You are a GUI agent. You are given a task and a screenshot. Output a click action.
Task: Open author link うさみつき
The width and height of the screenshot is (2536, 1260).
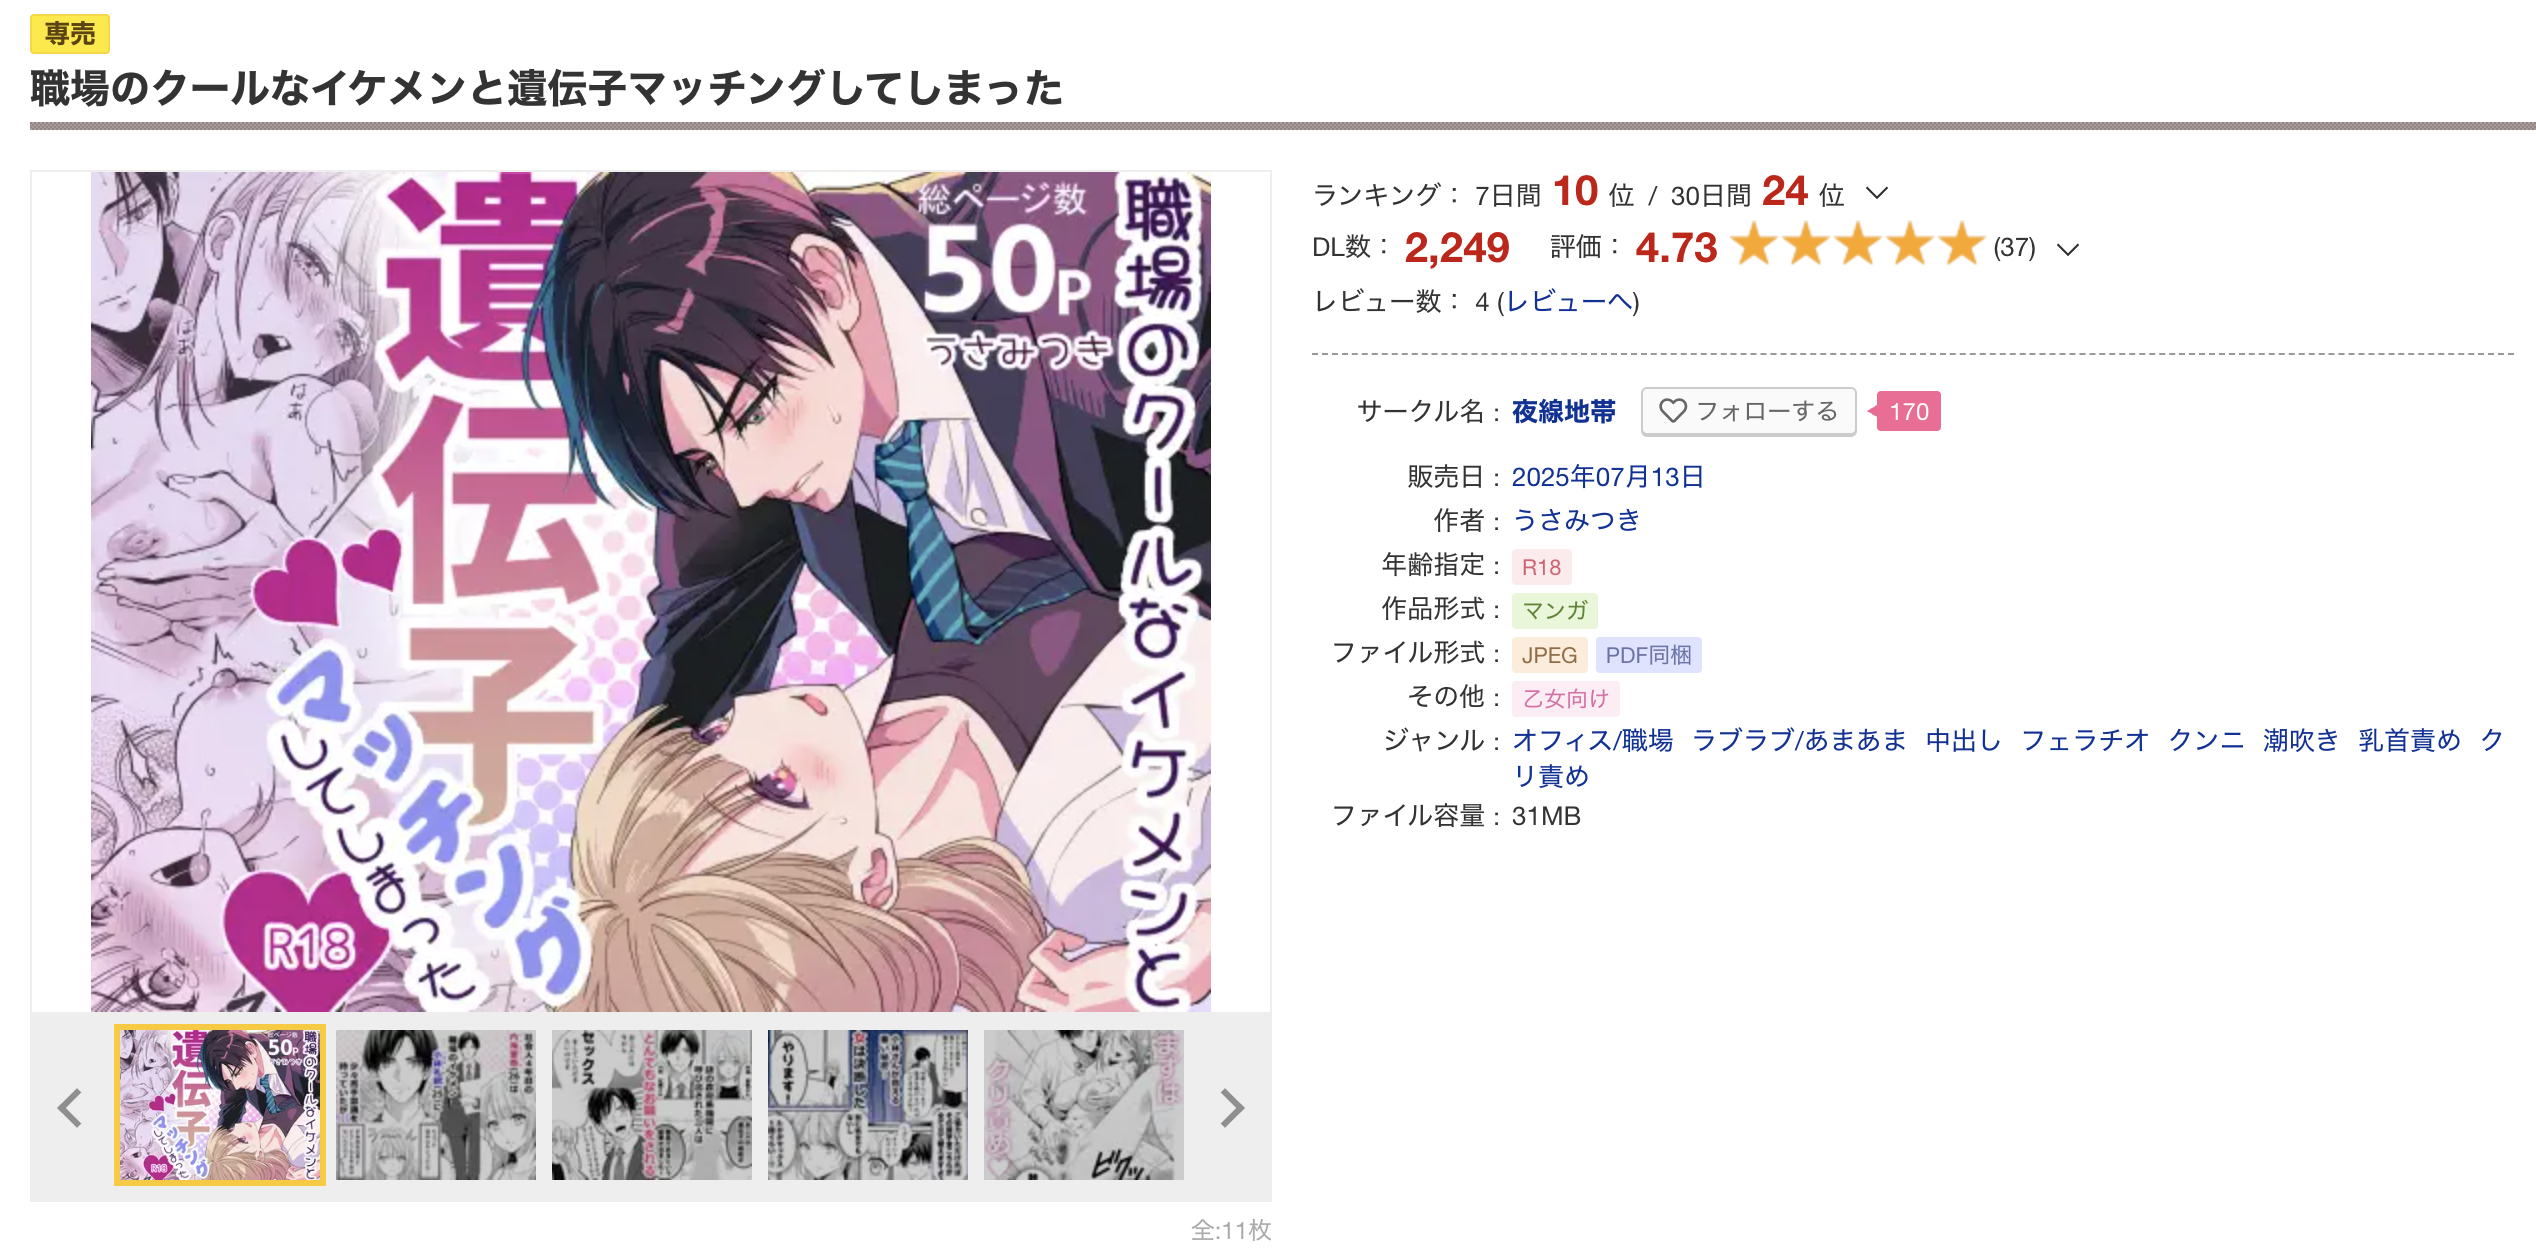[1576, 520]
